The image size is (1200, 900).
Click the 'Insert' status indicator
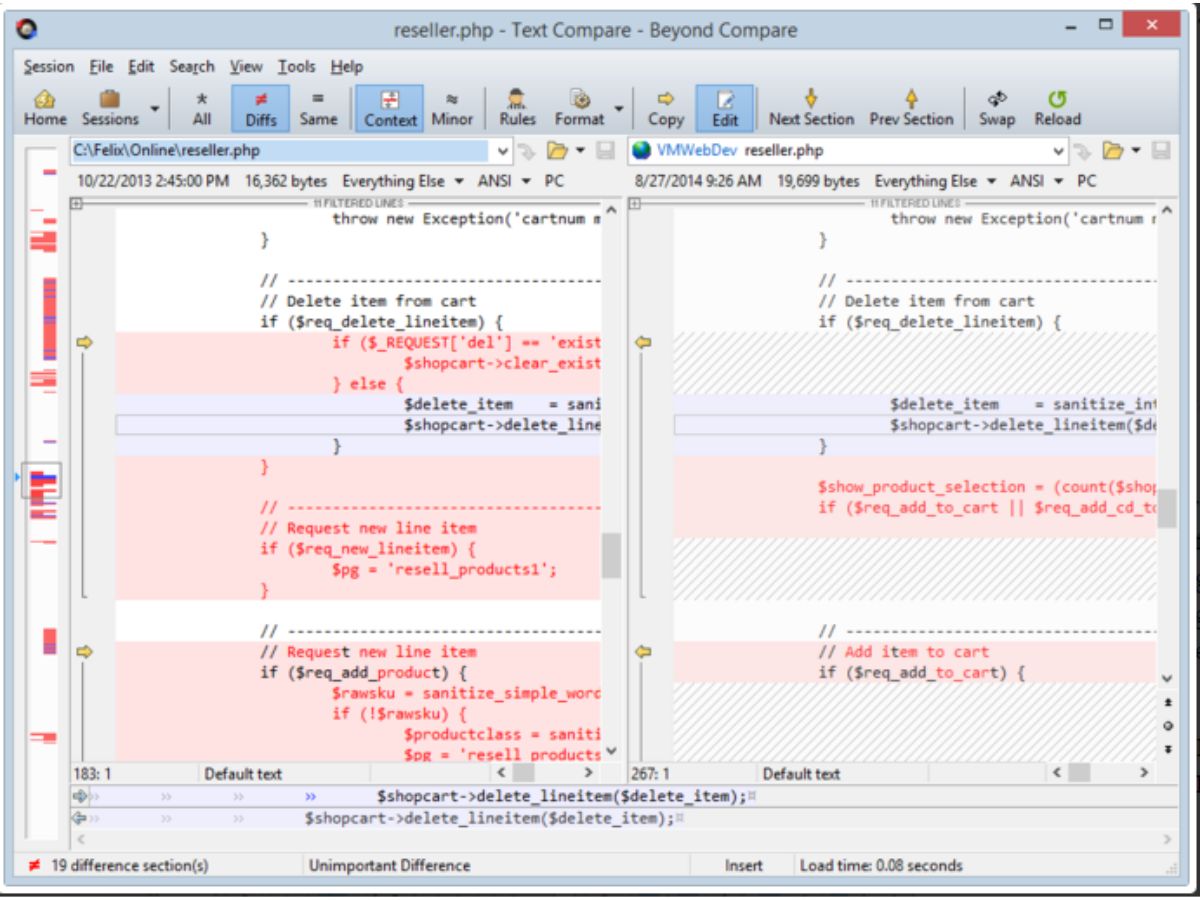click(745, 865)
